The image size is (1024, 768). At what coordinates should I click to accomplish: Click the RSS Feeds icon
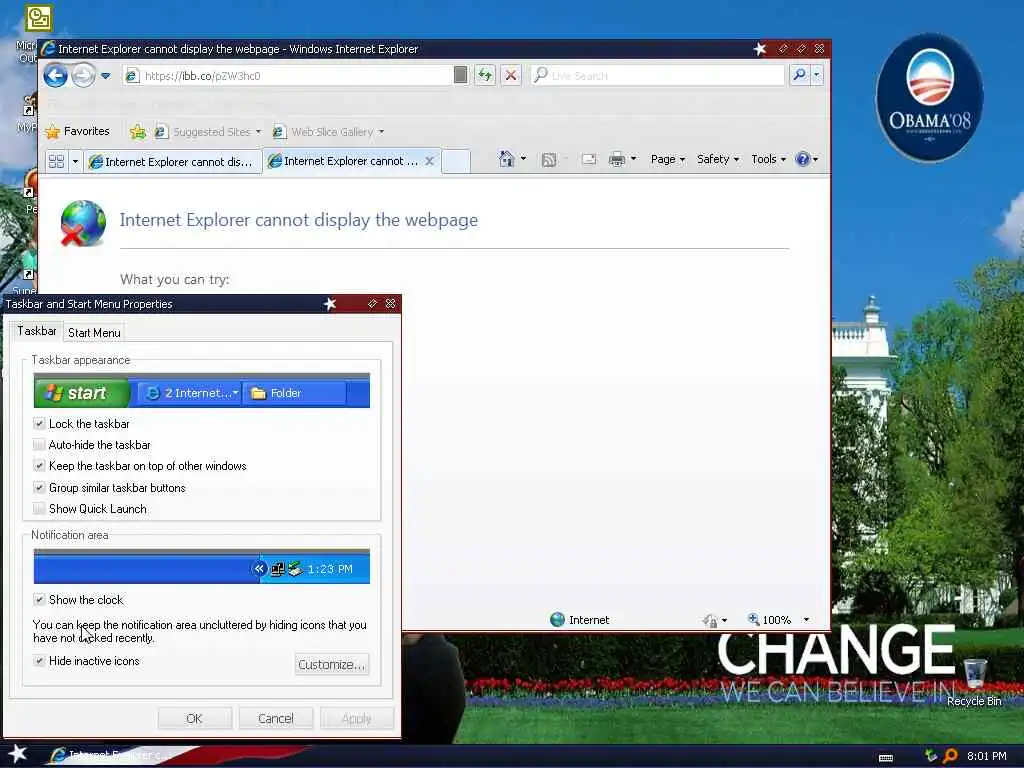click(549, 159)
